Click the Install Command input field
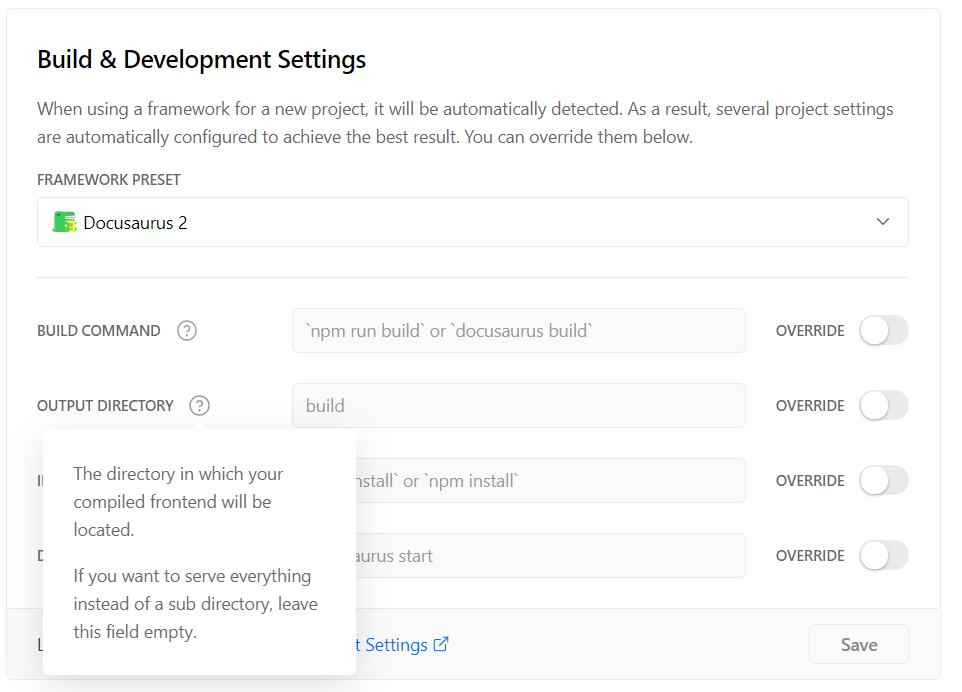 coord(550,480)
